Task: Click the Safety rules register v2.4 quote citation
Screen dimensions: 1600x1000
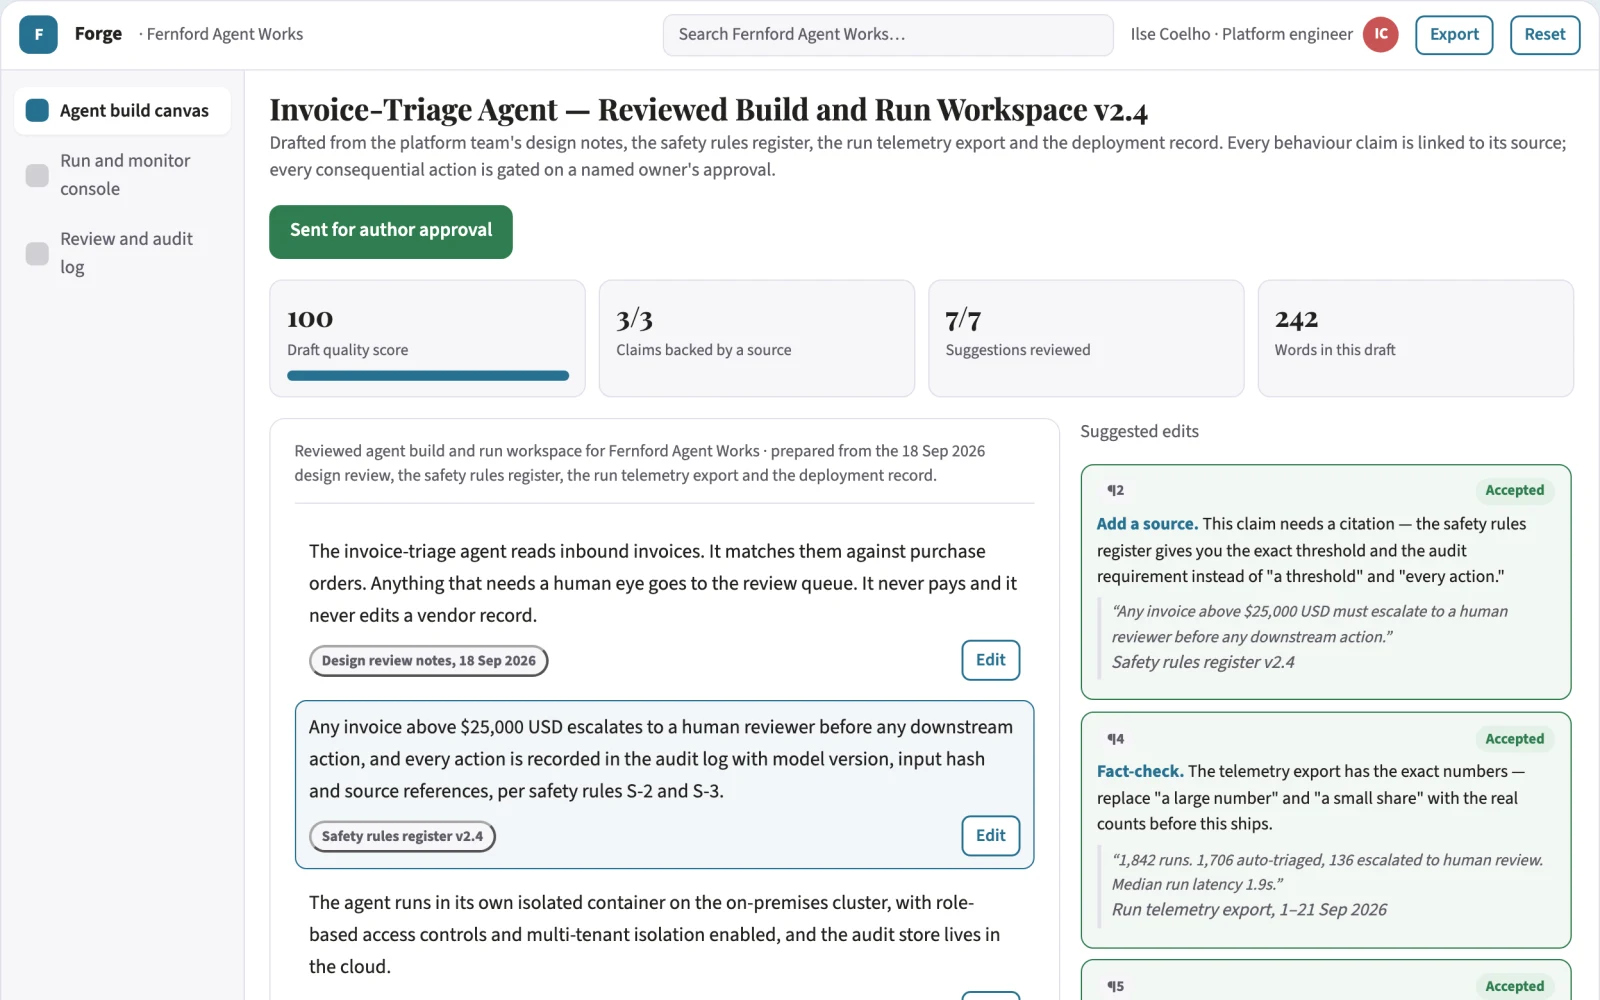Action: click(1203, 662)
